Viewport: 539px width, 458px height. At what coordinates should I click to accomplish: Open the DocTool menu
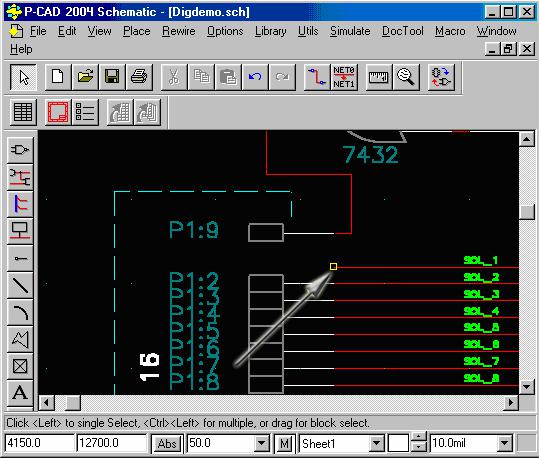(403, 31)
